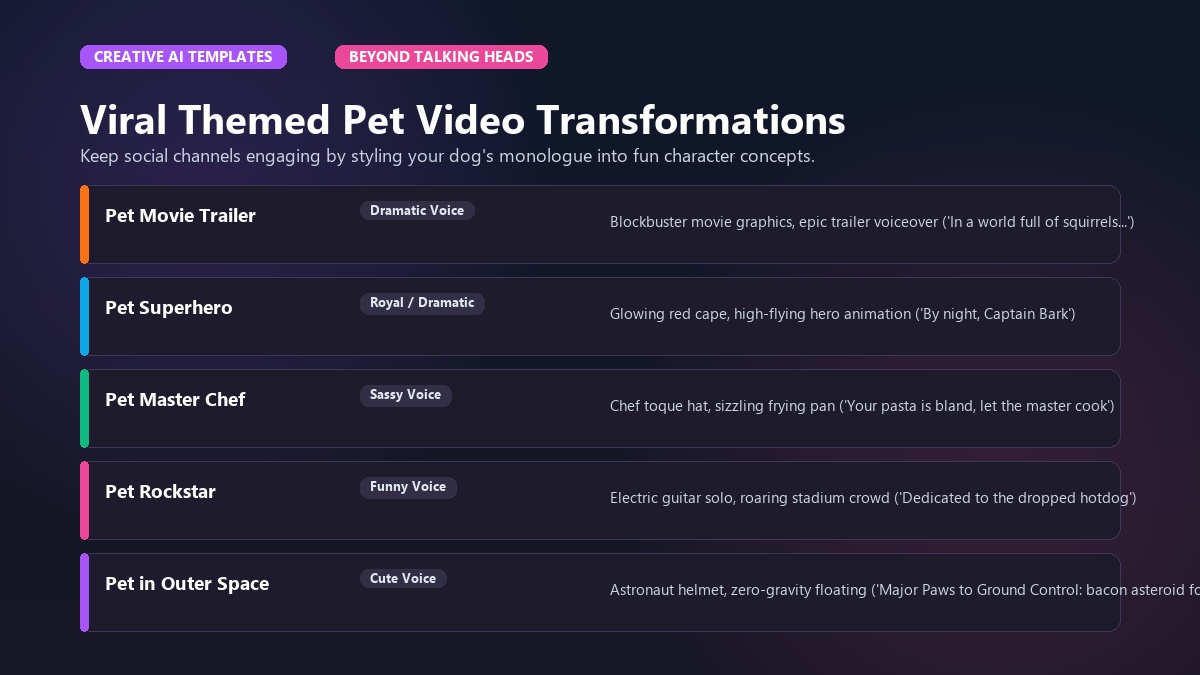This screenshot has height=675, width=1200.
Task: Click the Chef toque hat description
Action: (x=862, y=406)
